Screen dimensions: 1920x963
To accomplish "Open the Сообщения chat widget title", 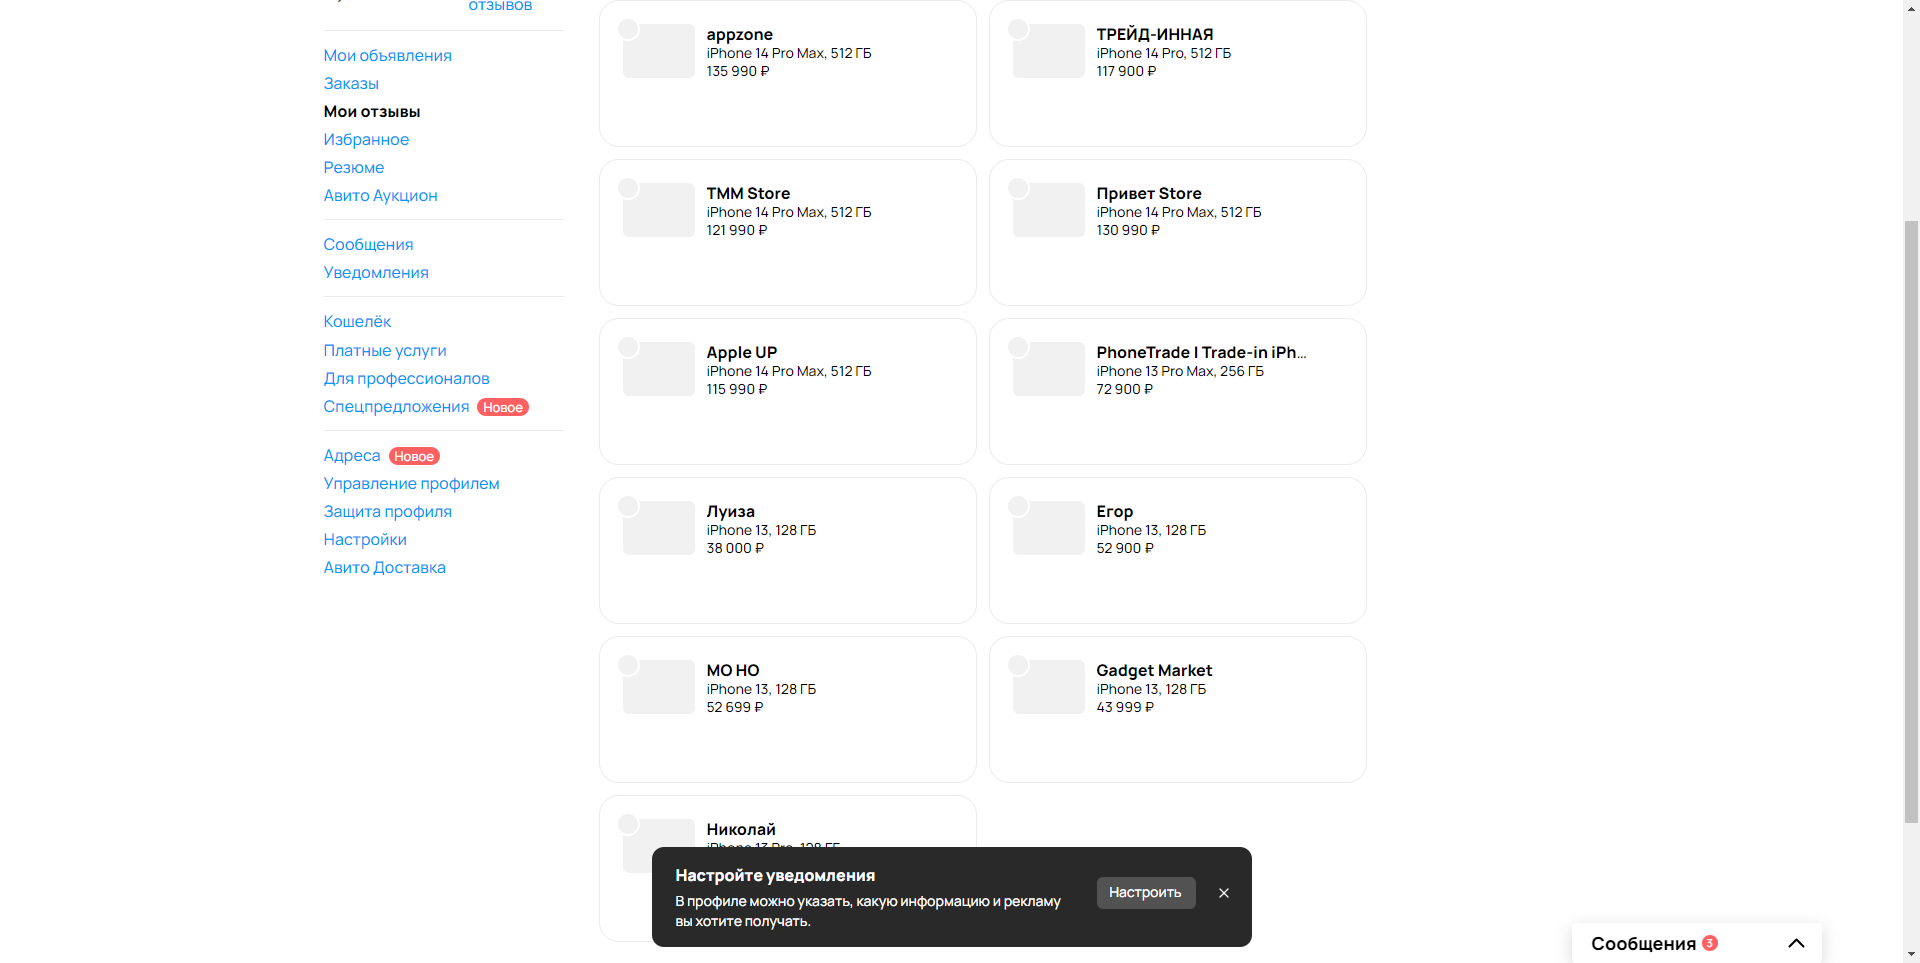I will [x=1643, y=944].
